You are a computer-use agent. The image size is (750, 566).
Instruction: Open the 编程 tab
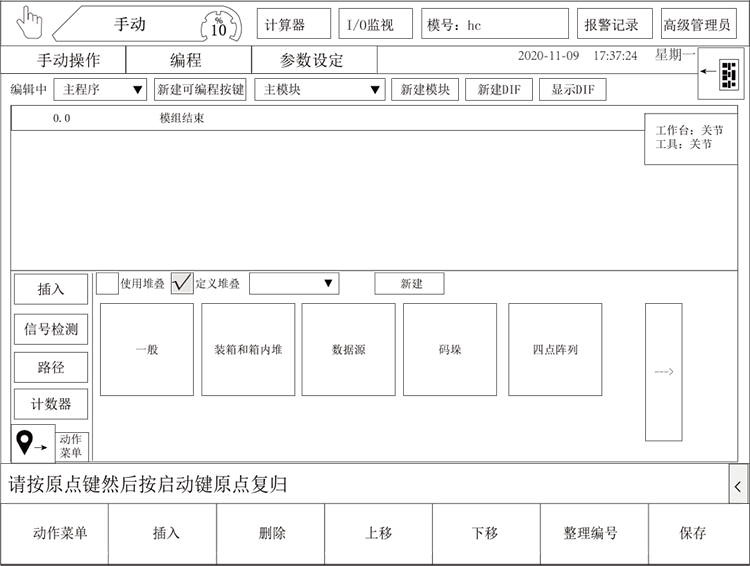tap(185, 60)
